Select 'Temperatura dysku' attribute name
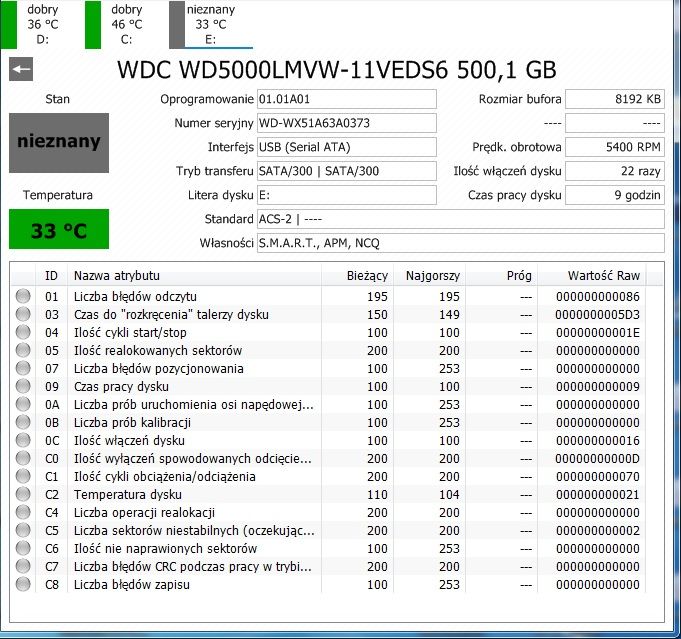Viewport: 681px width, 639px height. click(128, 495)
